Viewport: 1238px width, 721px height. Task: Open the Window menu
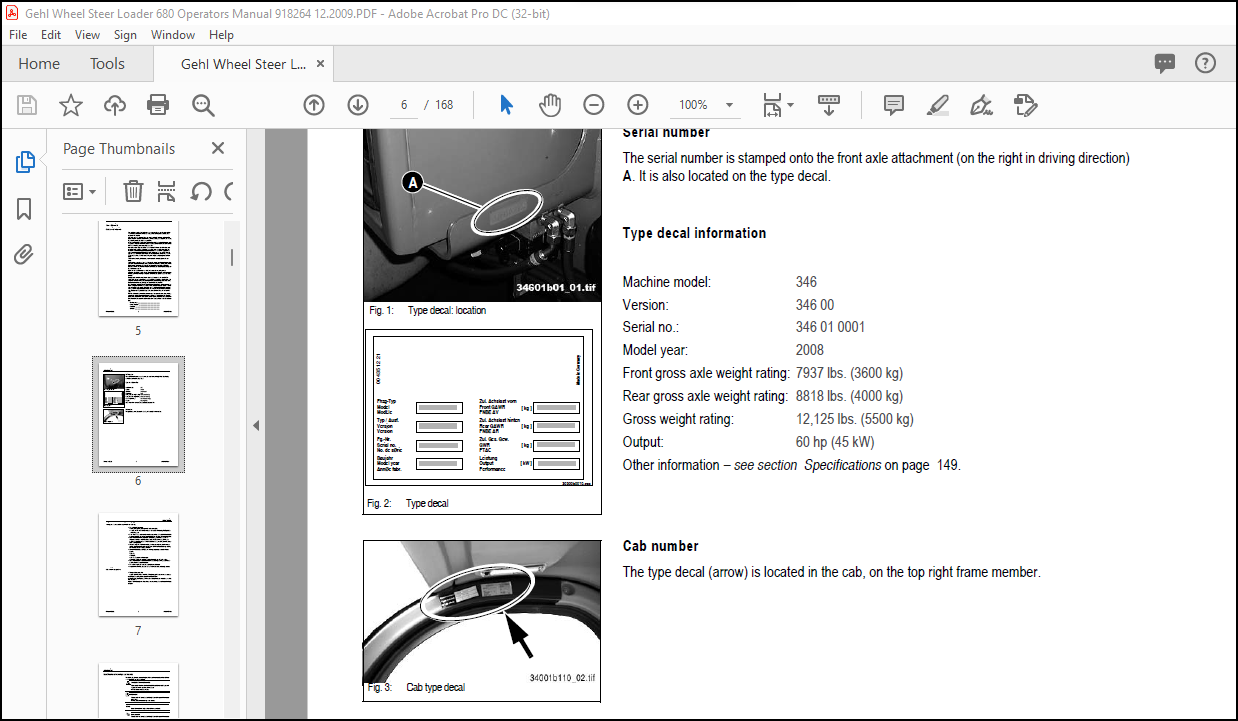point(173,34)
